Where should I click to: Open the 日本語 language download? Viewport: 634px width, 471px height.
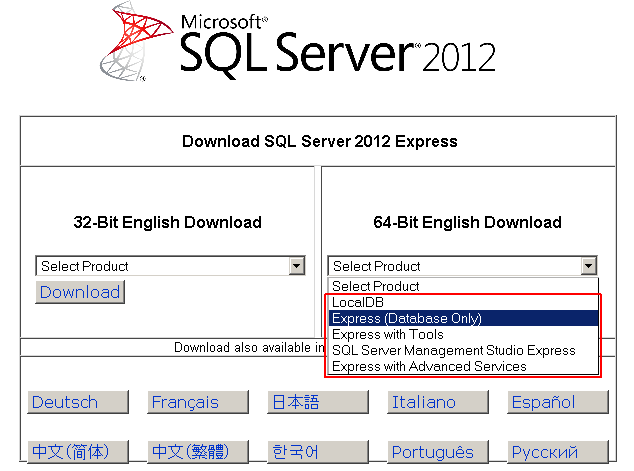(318, 402)
